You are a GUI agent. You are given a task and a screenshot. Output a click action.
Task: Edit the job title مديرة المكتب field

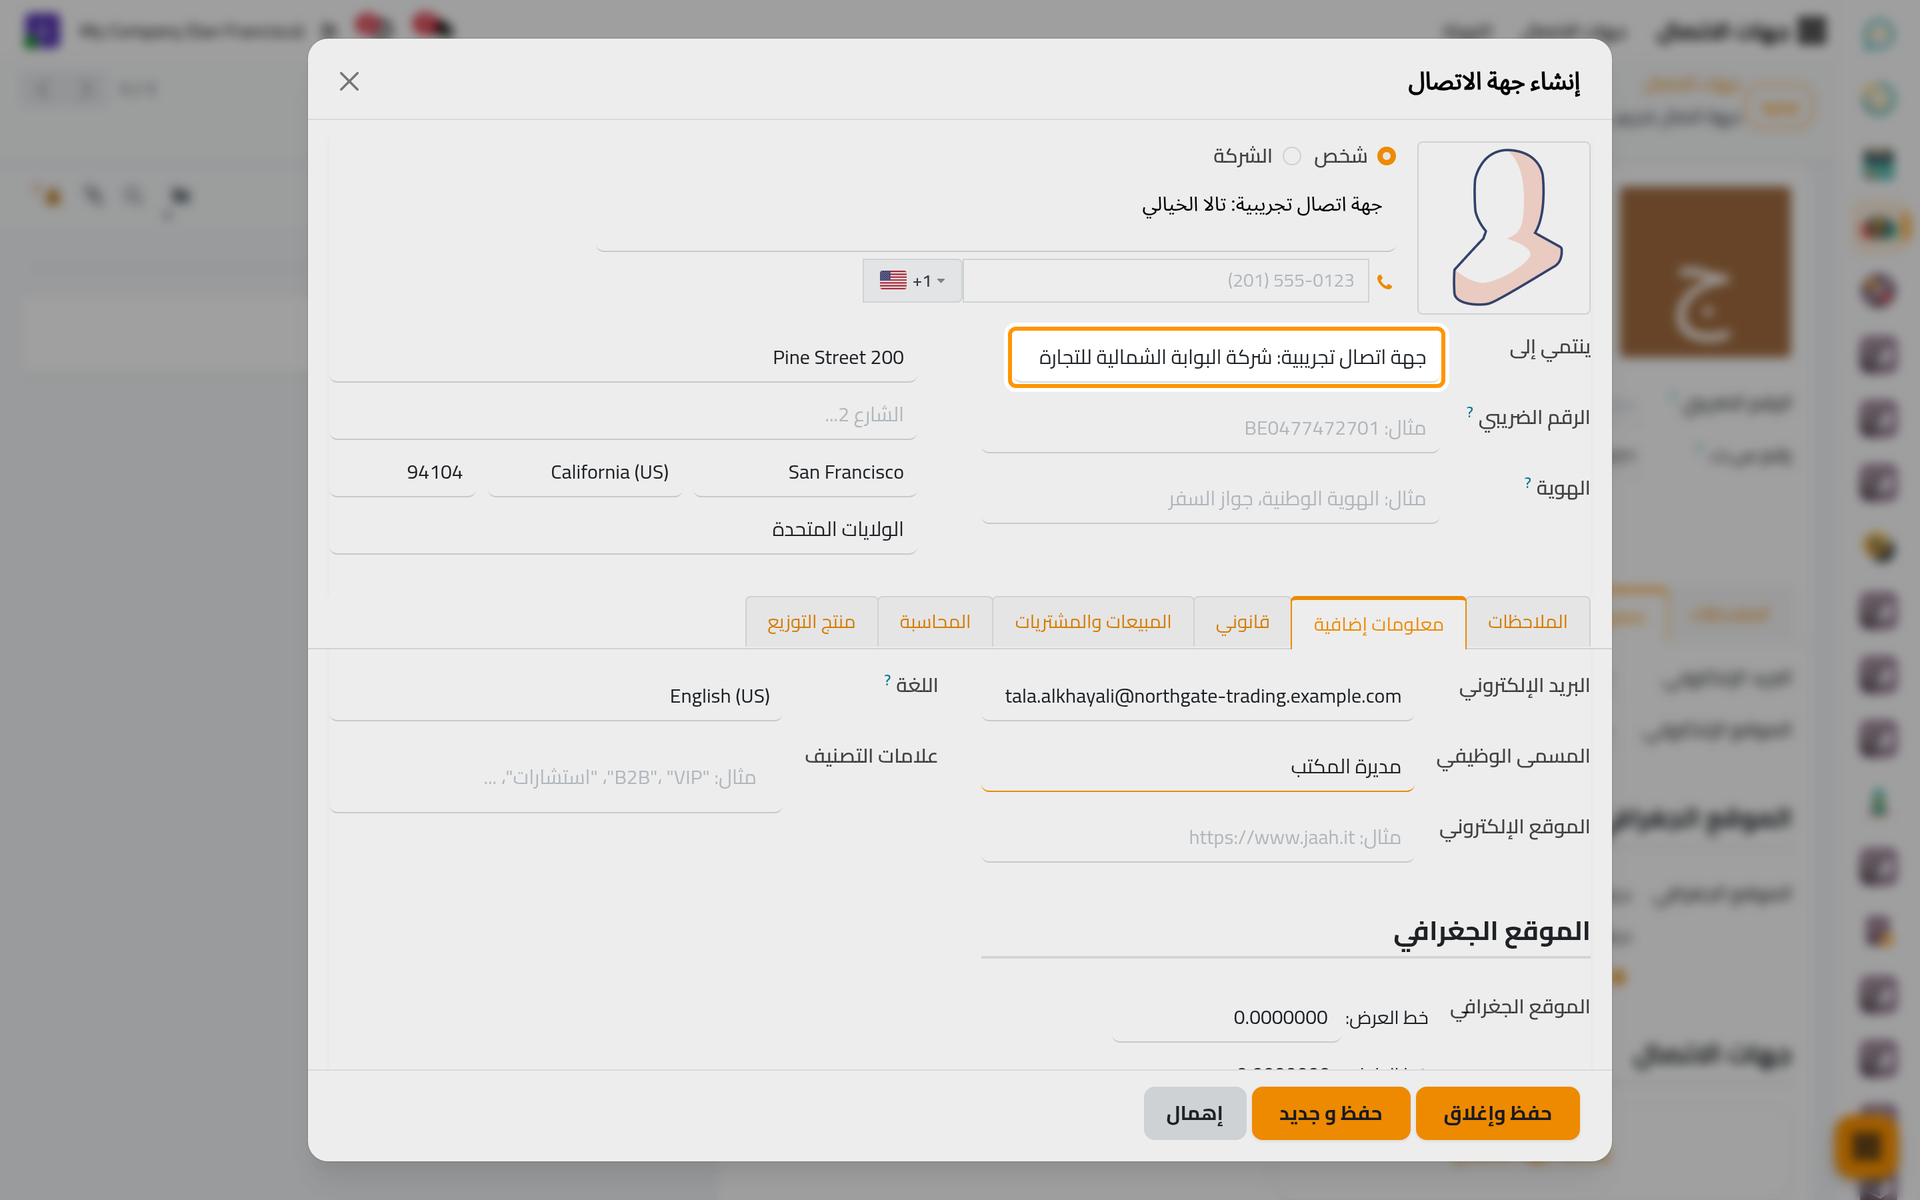tap(1197, 766)
